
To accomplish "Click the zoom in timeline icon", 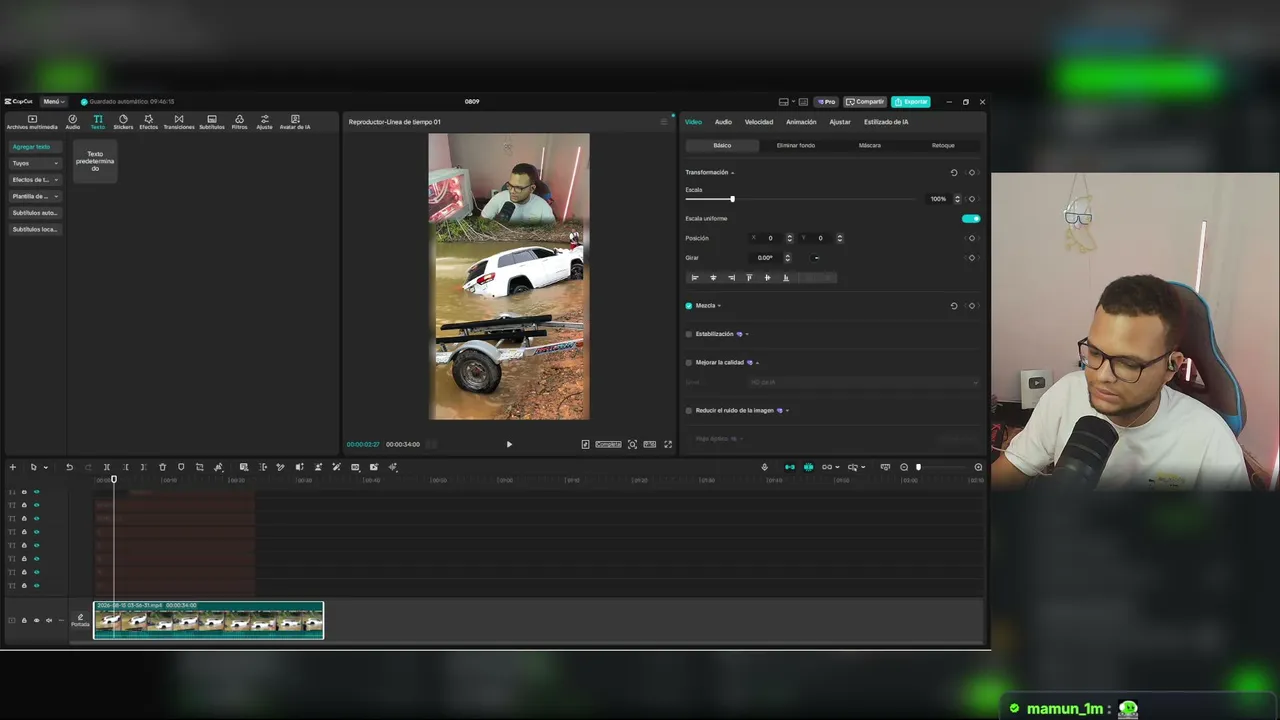I will 978,467.
